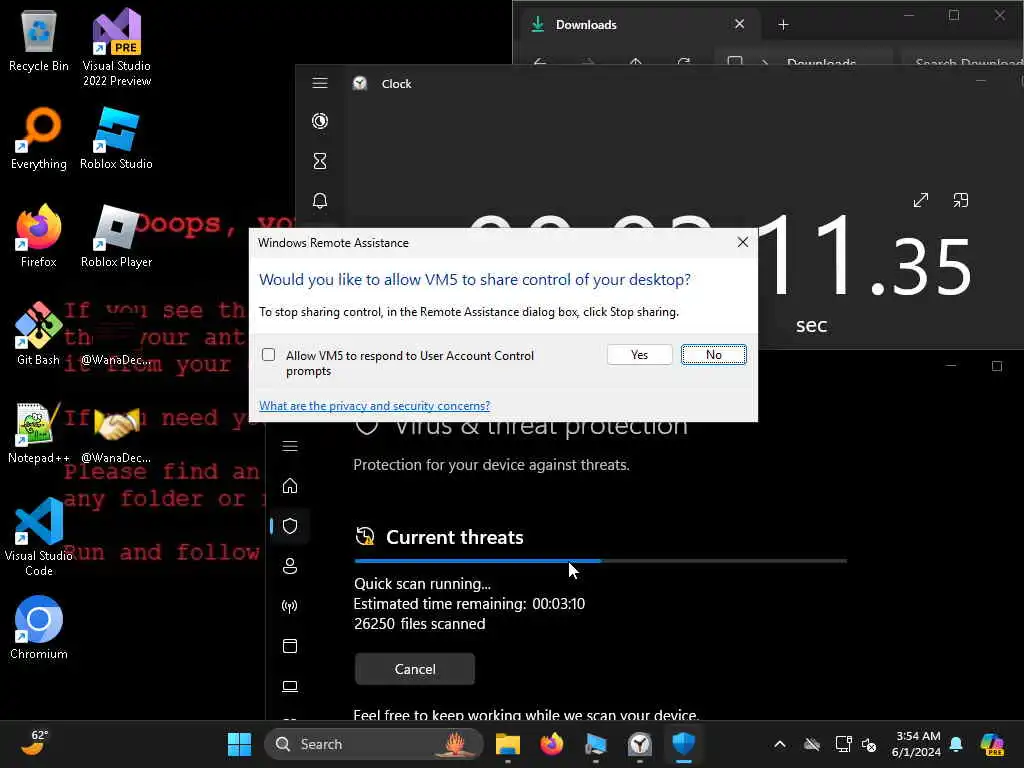Open Firefox from the taskbar
1024x768 pixels.
click(x=552, y=744)
